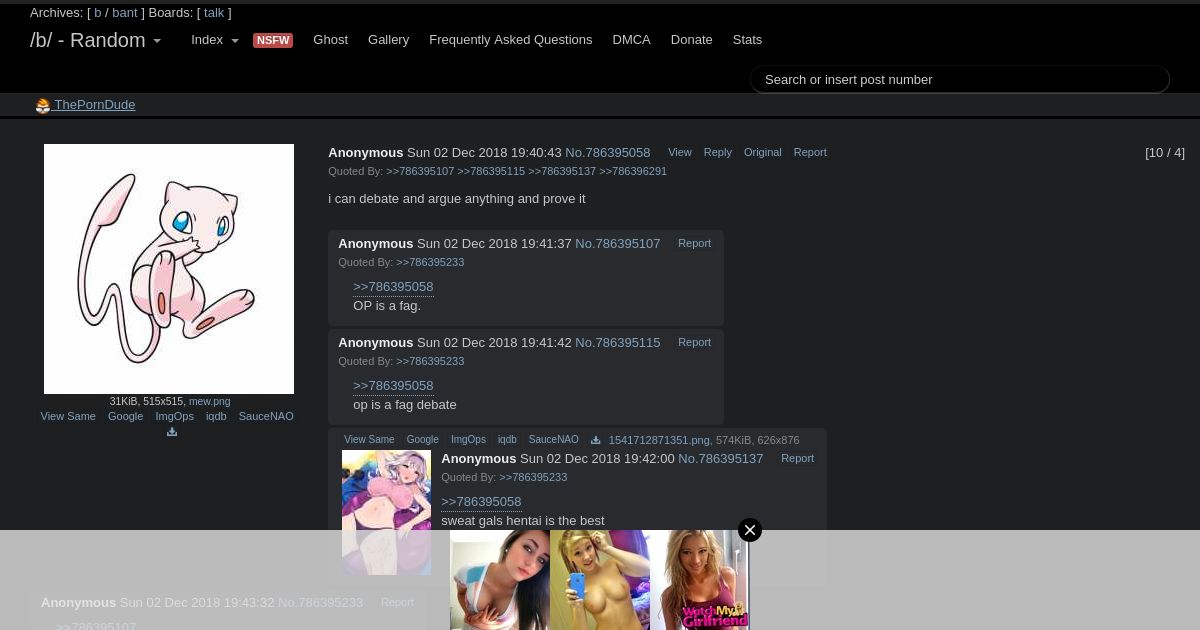Click quoted-by link >>786395115 in OP
1200x630 pixels.
[491, 171]
